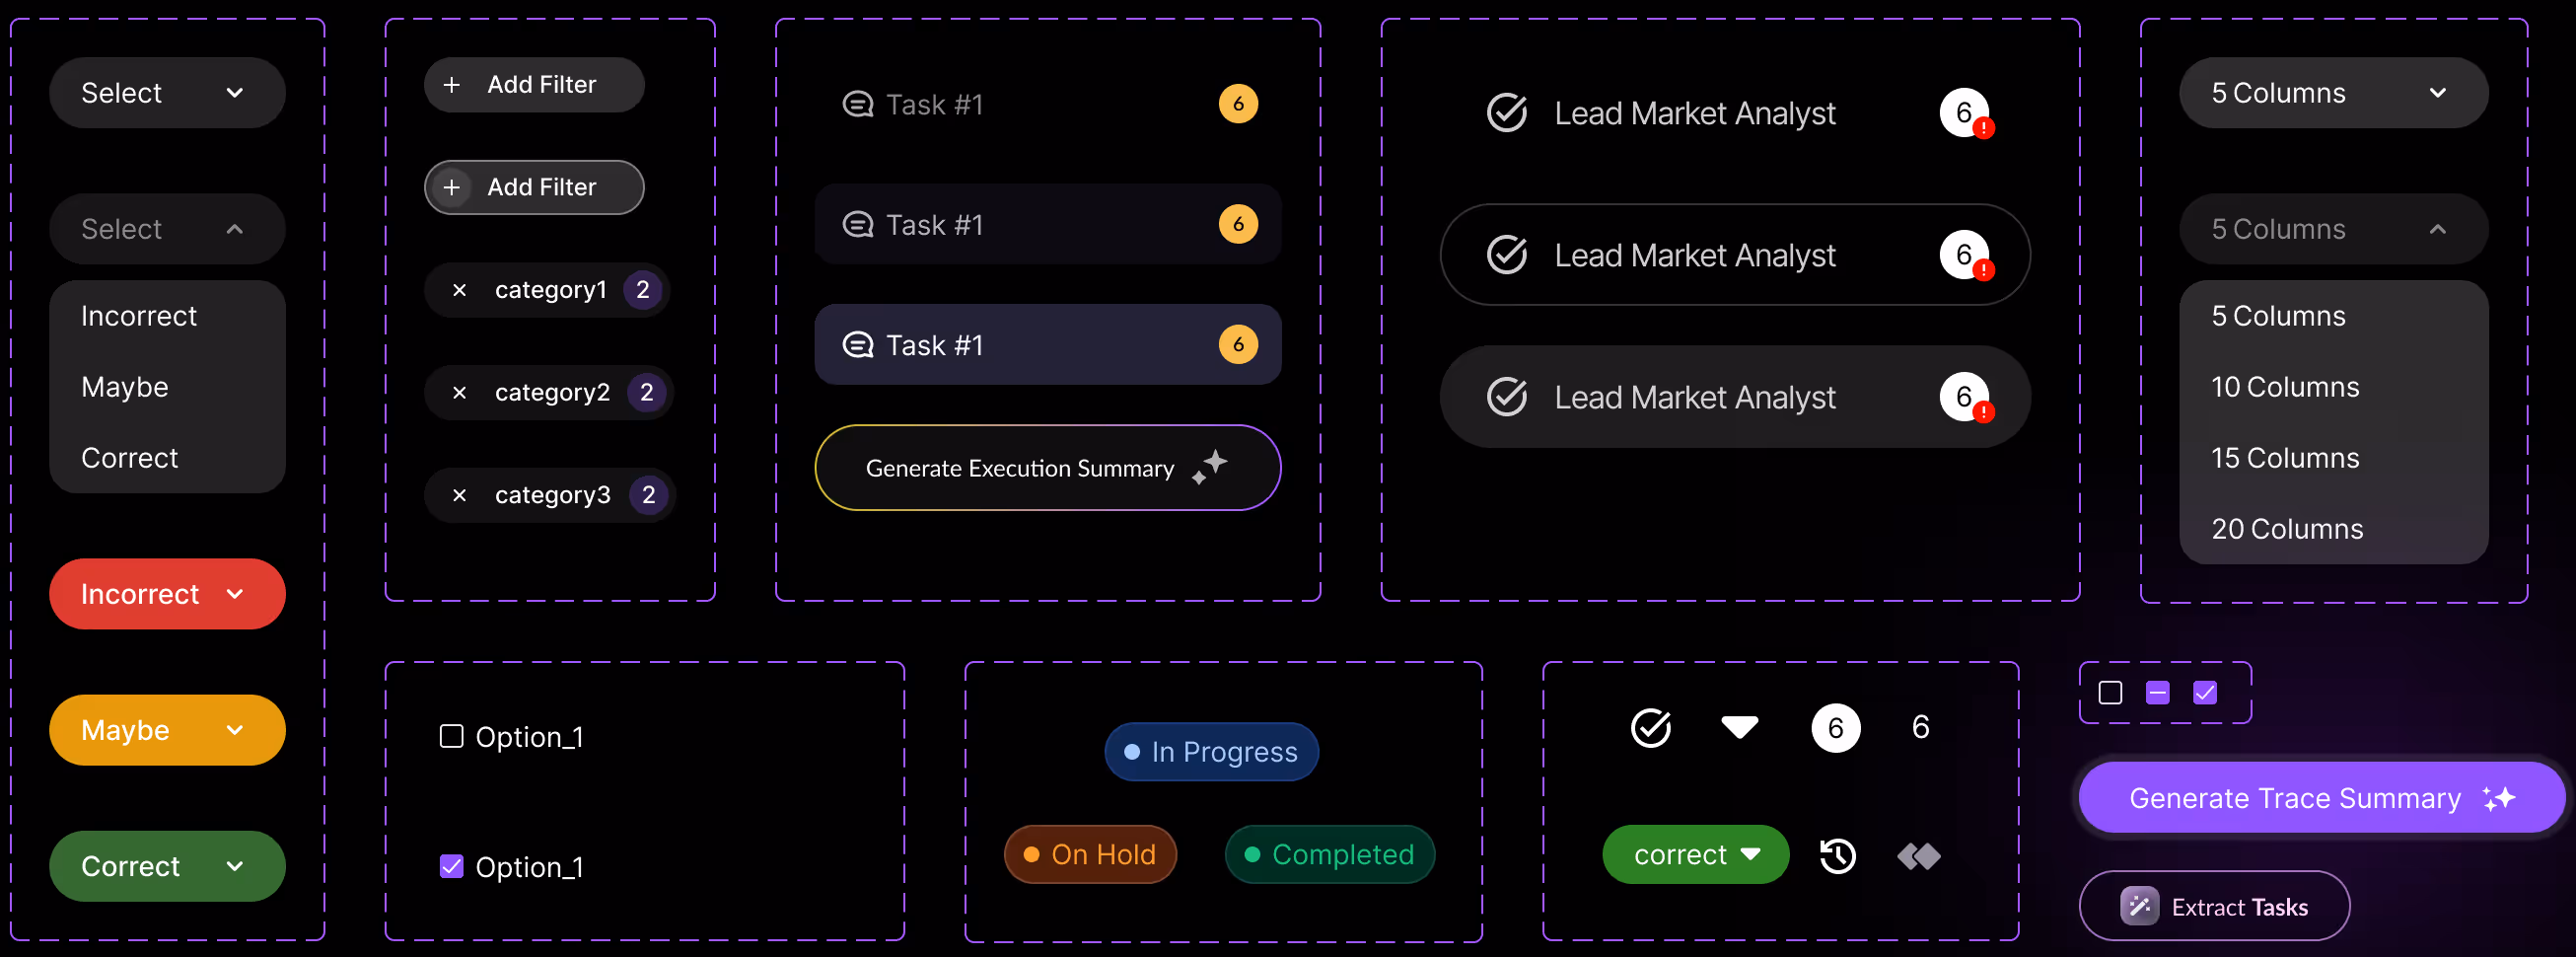Click the standalone white down-triangle icon
Screen dimensions: 2576x957
1740,727
